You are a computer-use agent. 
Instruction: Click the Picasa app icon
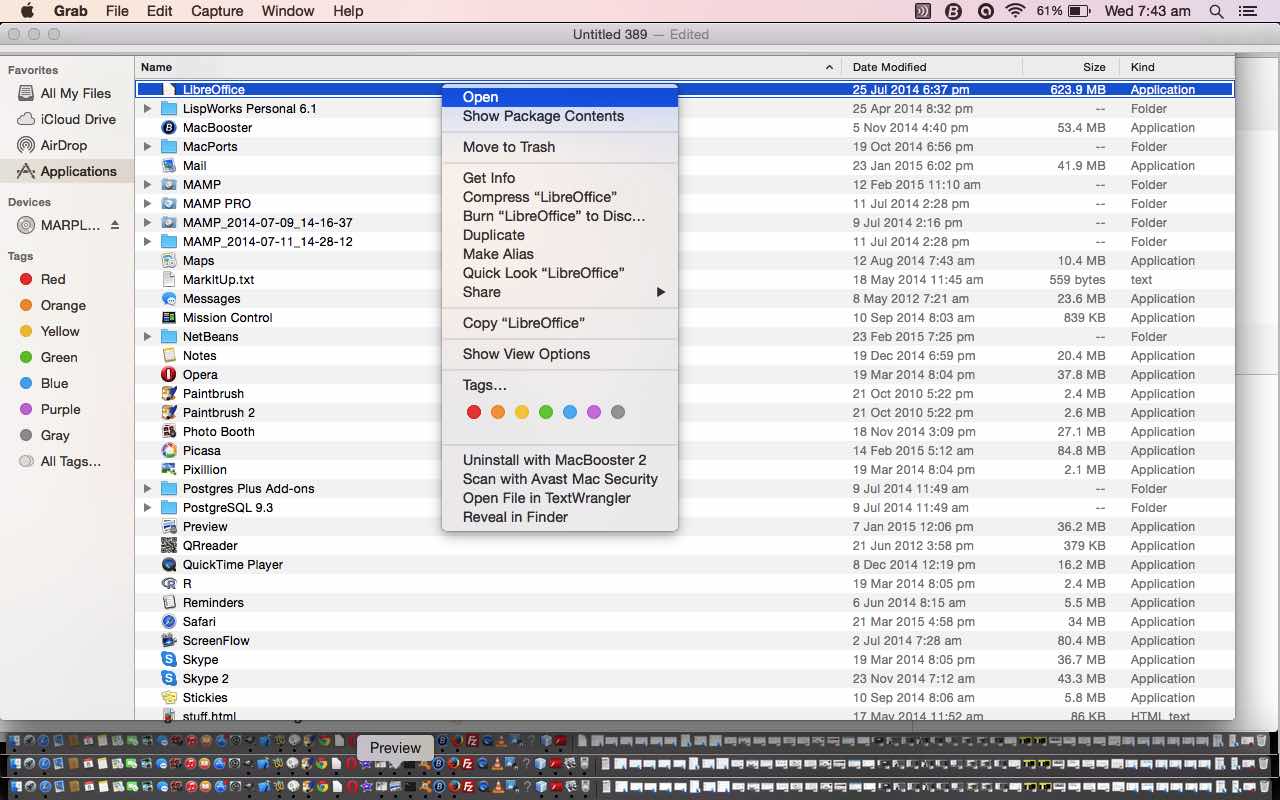pyautogui.click(x=169, y=451)
